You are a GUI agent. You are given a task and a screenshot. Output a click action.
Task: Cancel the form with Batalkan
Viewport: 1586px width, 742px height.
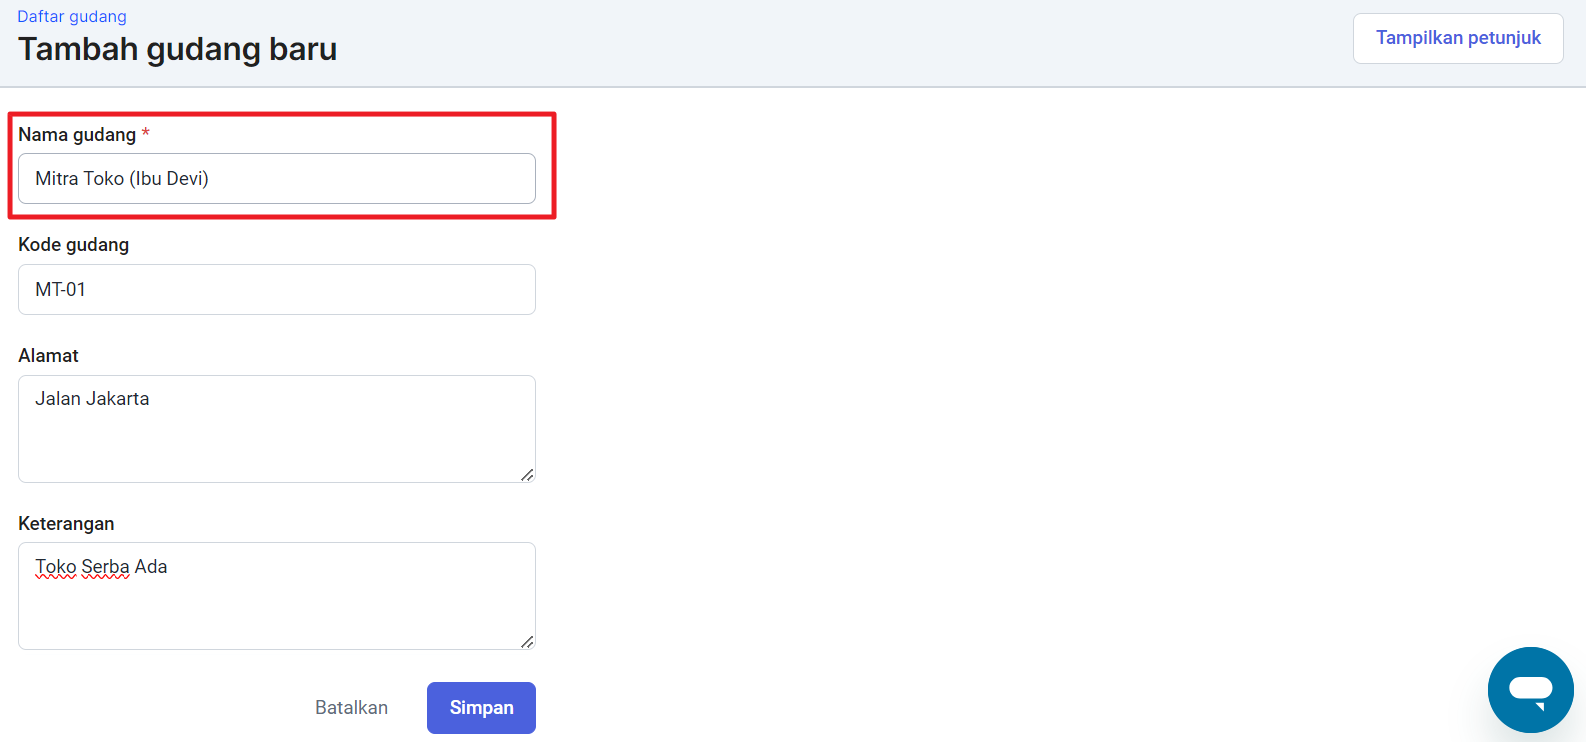[x=351, y=708]
